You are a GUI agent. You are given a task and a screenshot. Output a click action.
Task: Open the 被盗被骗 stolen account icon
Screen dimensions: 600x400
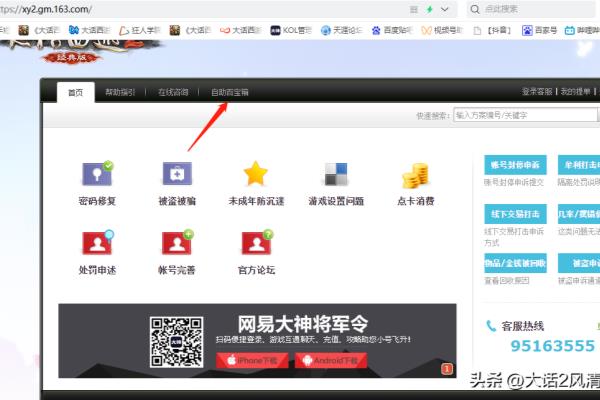[x=177, y=174]
